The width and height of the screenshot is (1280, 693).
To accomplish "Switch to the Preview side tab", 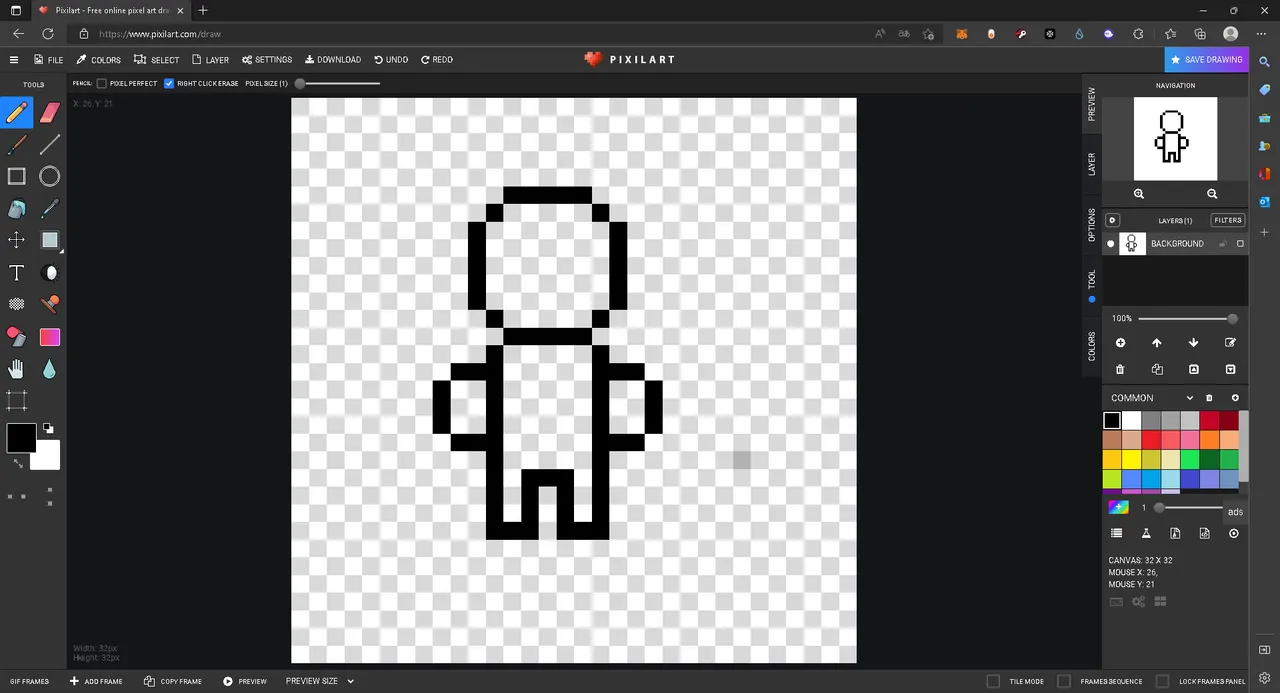I will tap(1092, 104).
